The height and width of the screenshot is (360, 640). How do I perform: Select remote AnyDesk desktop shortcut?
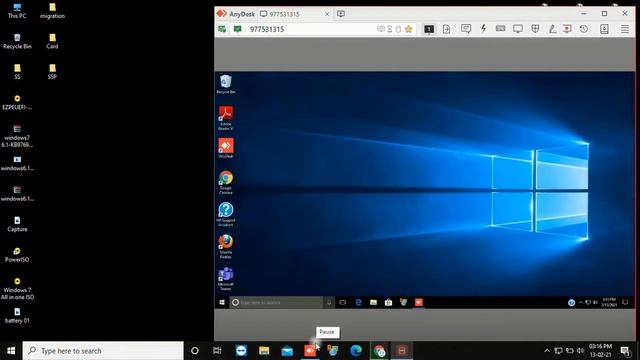(226, 148)
